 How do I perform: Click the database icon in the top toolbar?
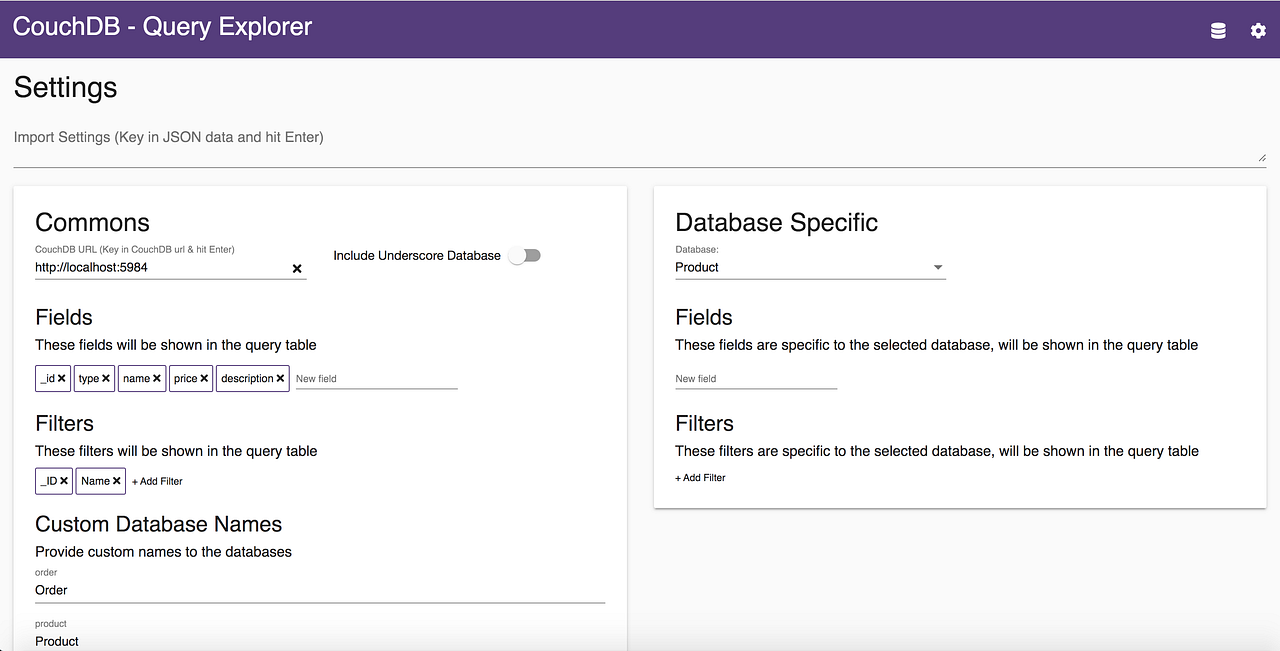point(1217,30)
